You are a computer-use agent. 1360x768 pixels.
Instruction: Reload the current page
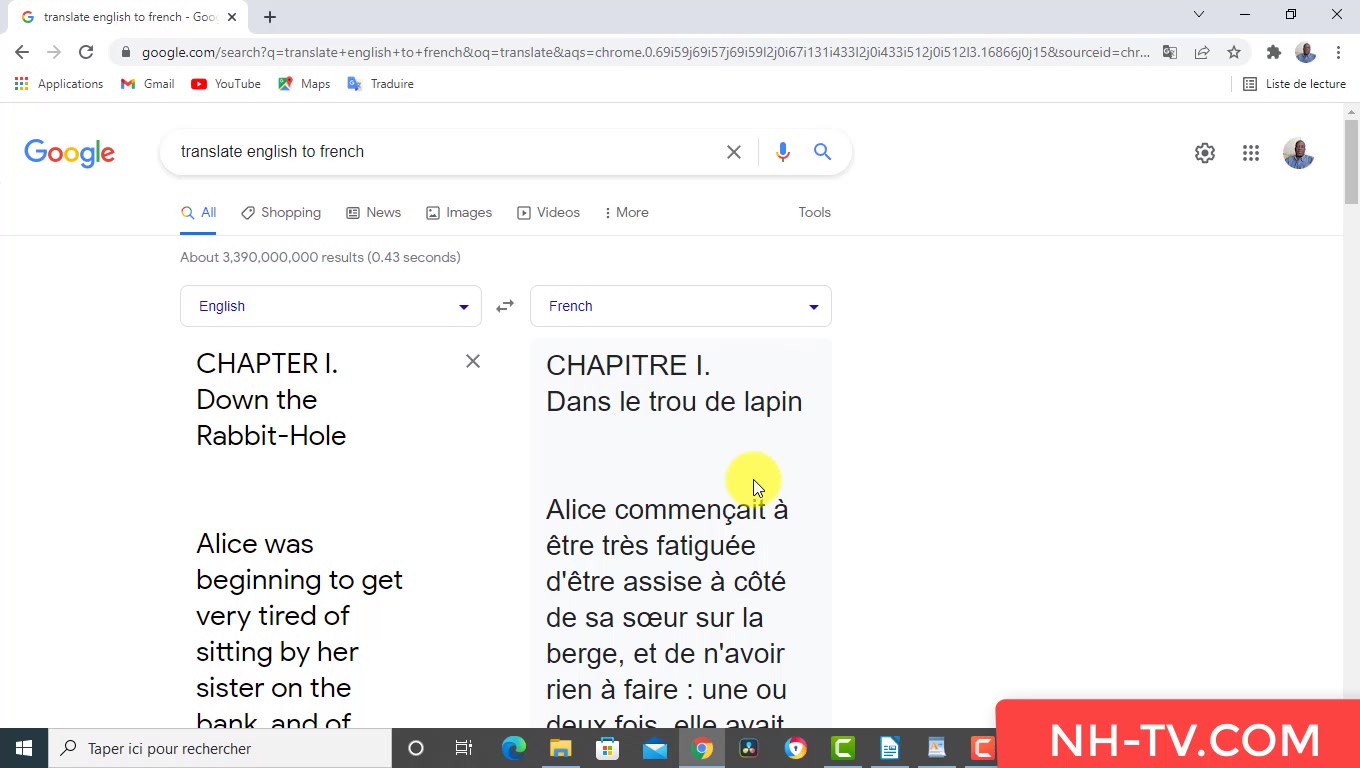click(86, 52)
